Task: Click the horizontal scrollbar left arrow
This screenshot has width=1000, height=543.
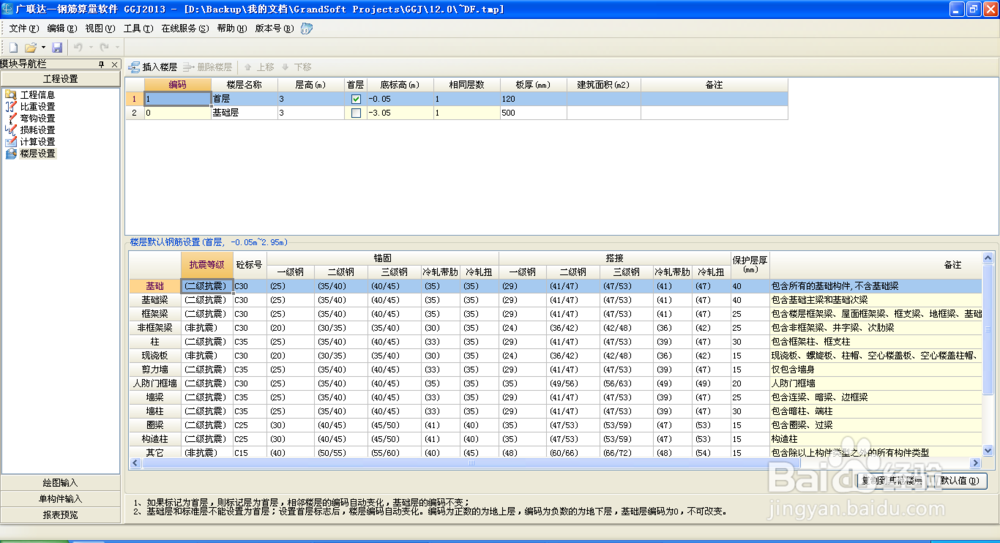Action: [135, 463]
